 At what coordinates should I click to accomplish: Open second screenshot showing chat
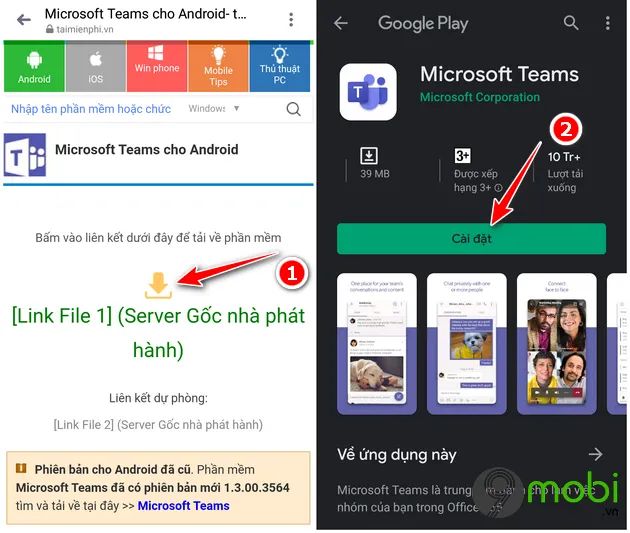tap(466, 344)
